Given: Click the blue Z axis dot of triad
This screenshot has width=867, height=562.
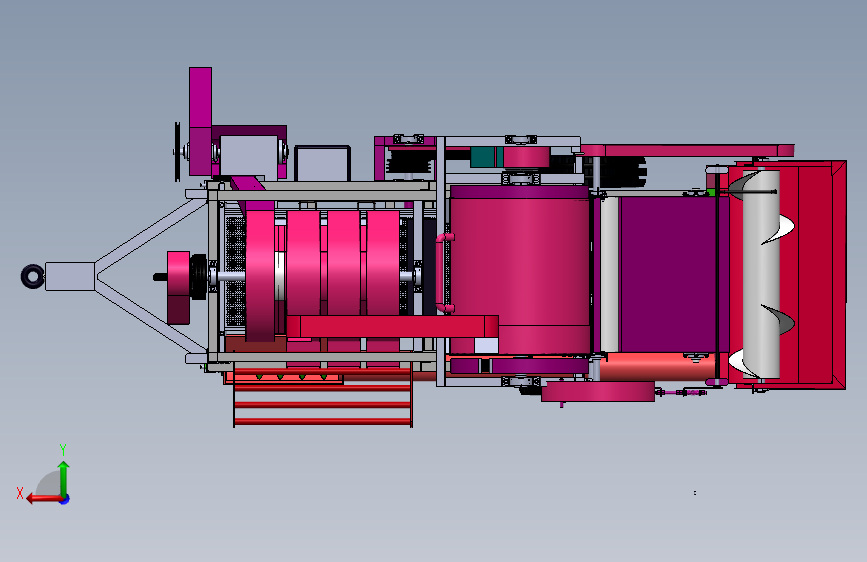Looking at the screenshot, I should (x=65, y=499).
